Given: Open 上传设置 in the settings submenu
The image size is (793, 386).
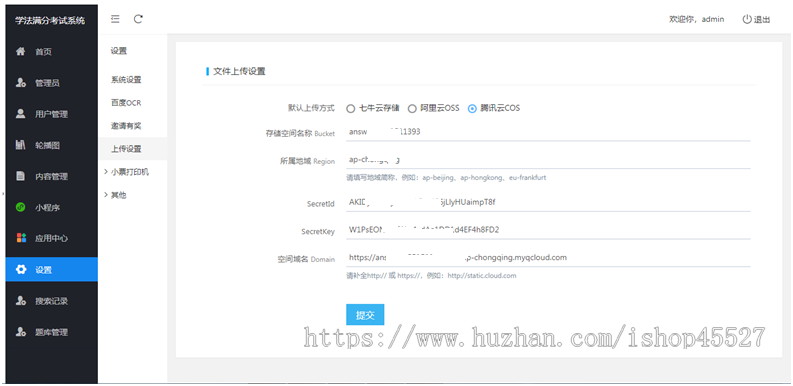Looking at the screenshot, I should tap(126, 149).
